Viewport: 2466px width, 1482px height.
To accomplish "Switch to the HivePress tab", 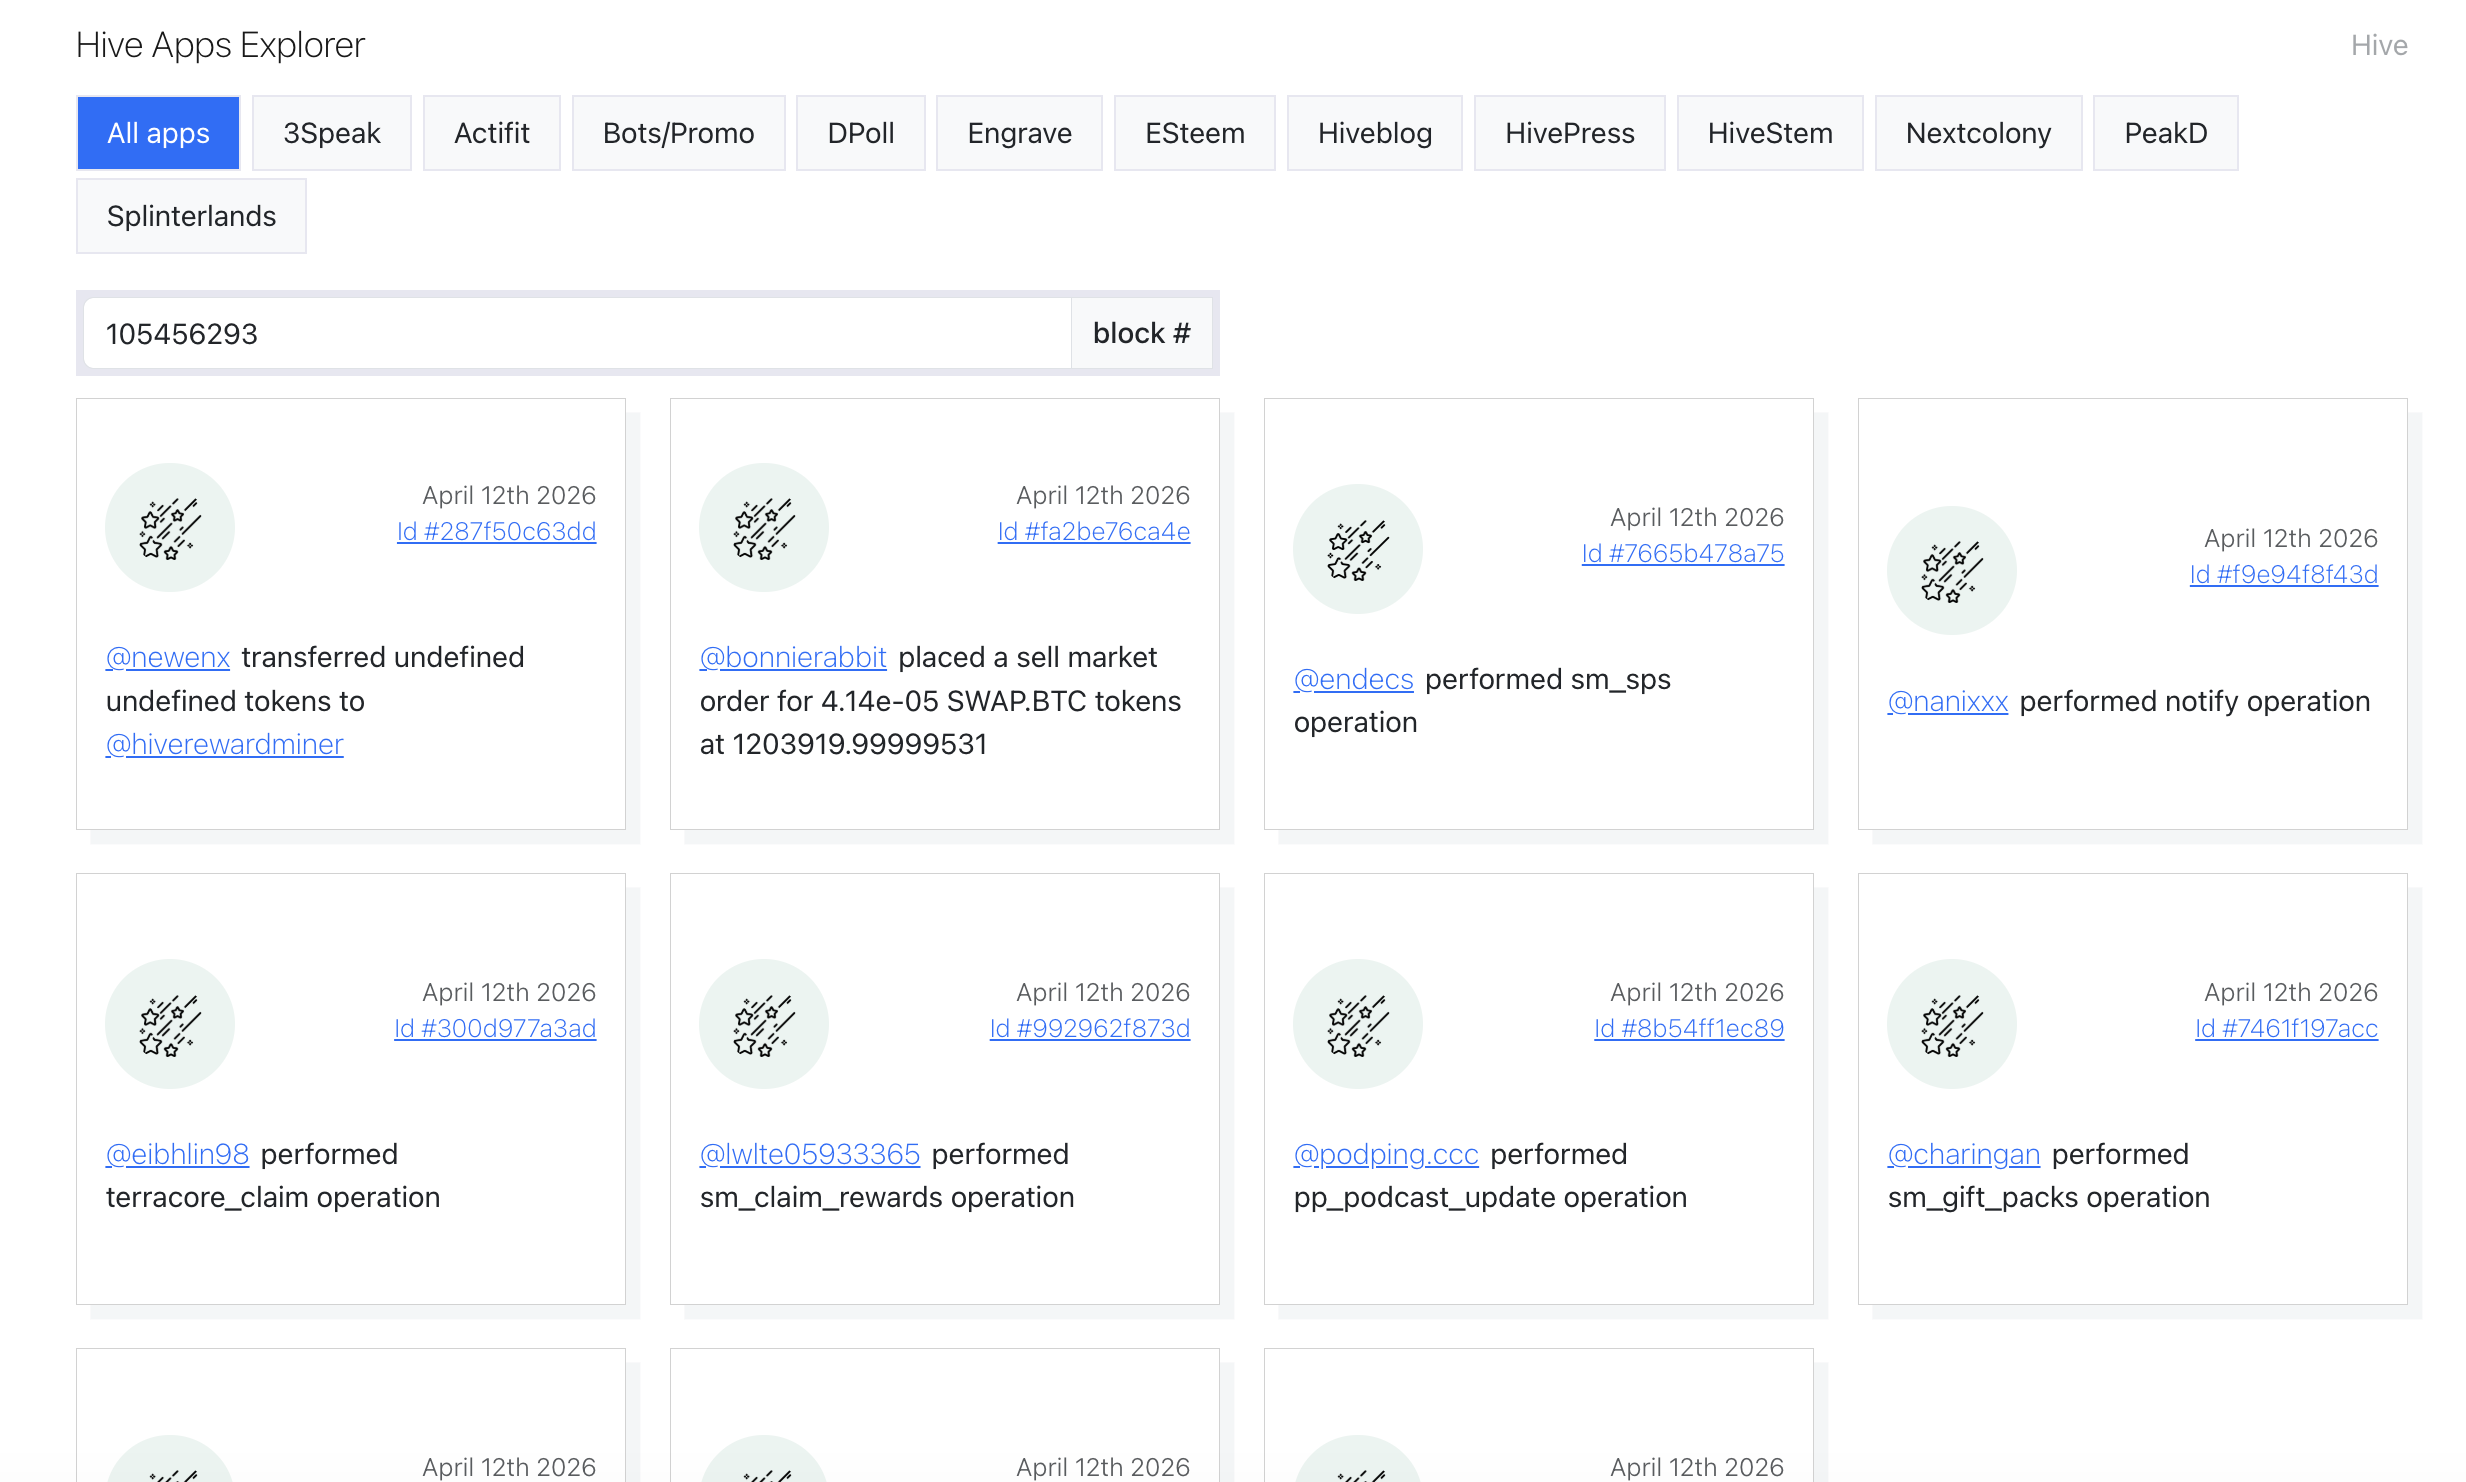I will pos(1570,133).
